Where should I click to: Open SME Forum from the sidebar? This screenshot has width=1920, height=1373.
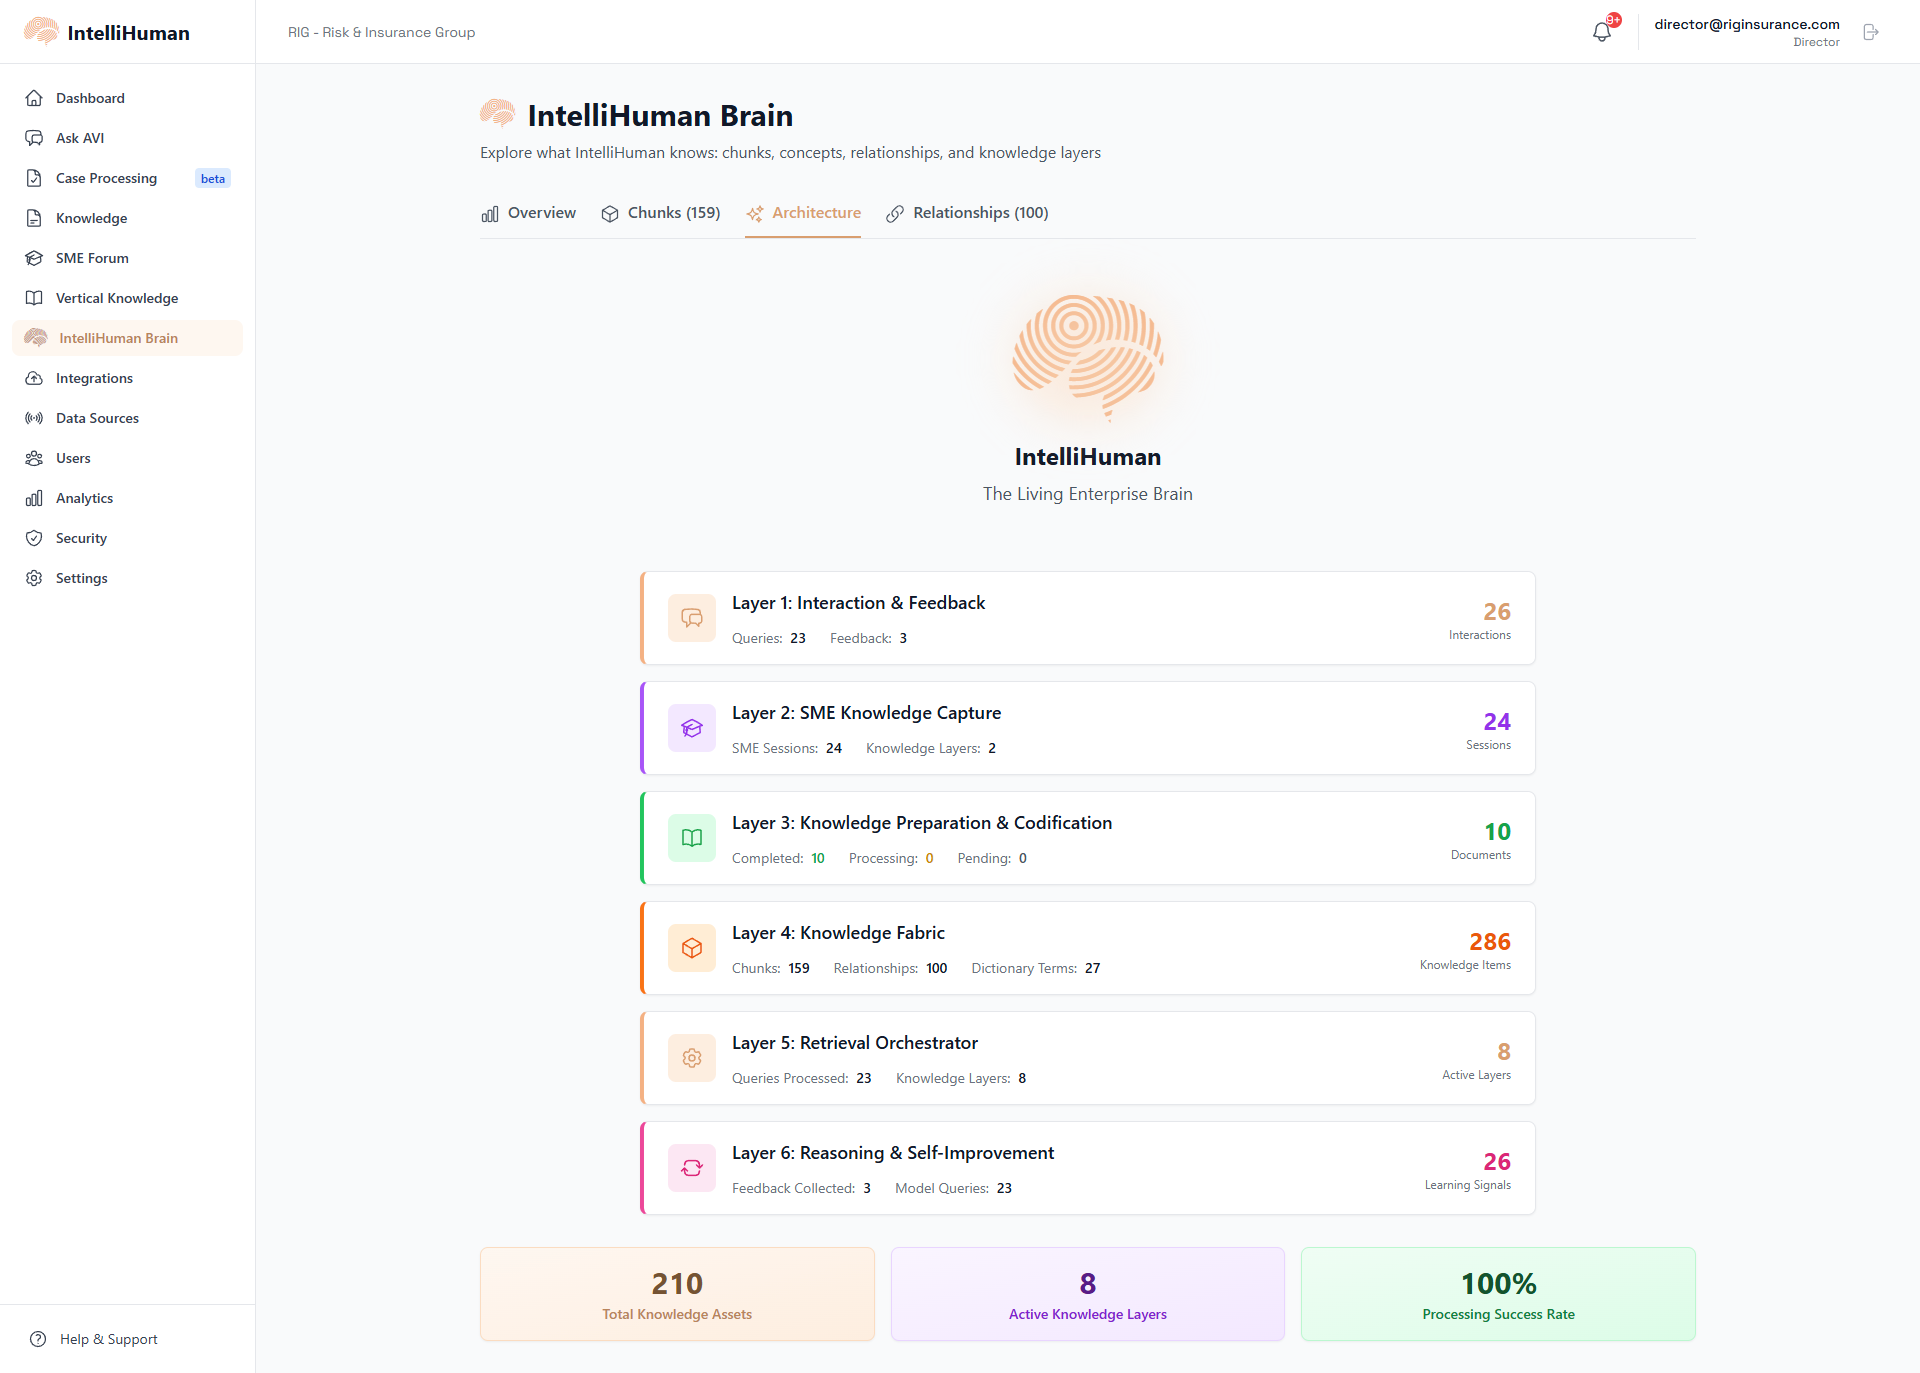pyautogui.click(x=92, y=258)
